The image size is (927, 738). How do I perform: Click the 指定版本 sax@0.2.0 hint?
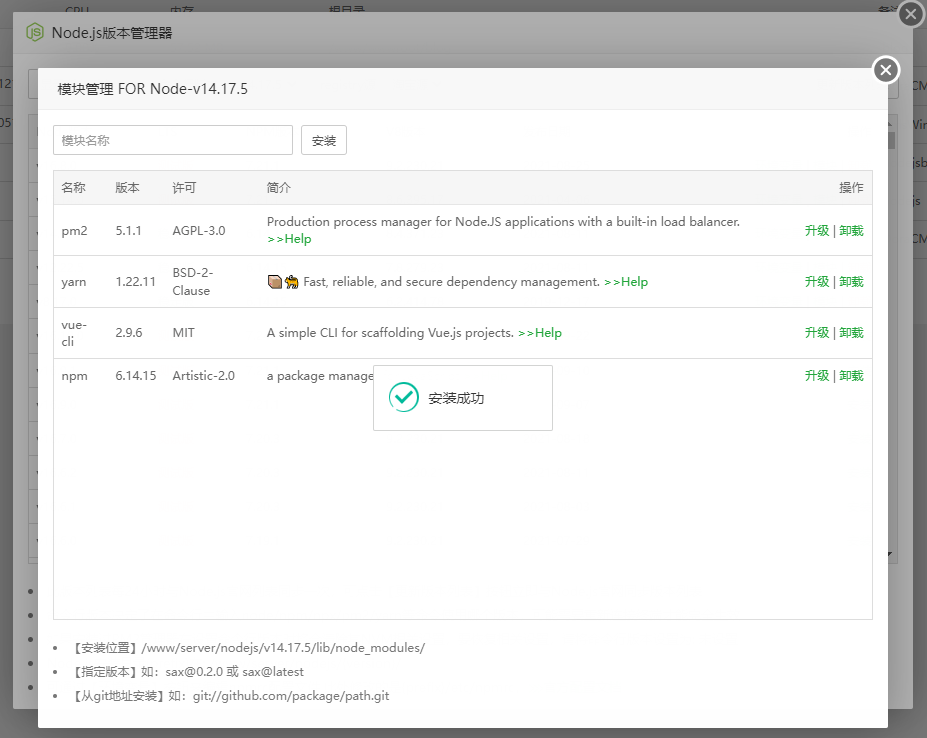tap(187, 672)
